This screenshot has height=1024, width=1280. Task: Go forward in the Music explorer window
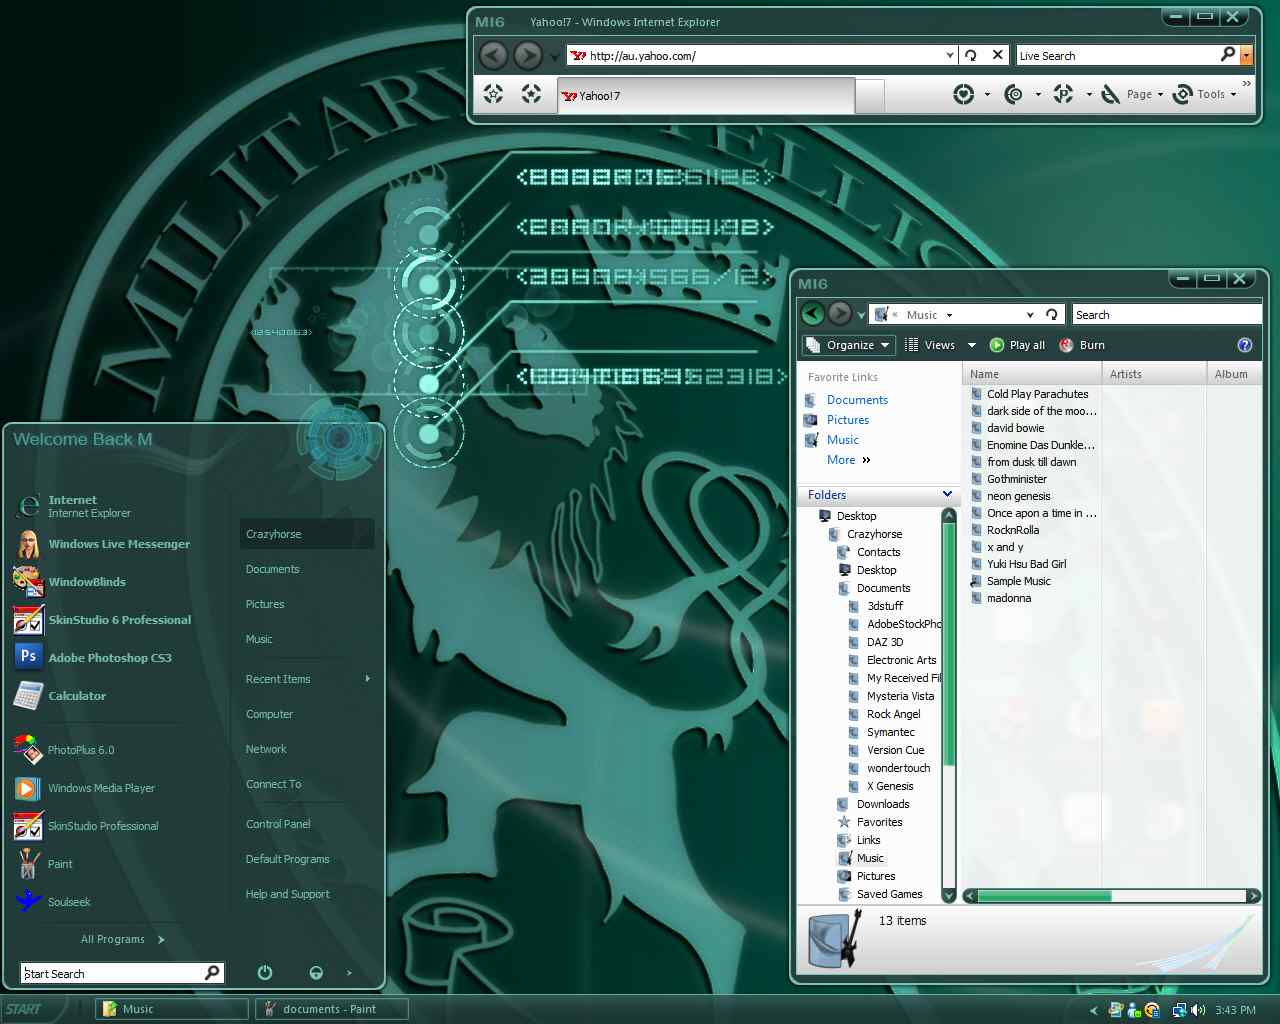[840, 314]
